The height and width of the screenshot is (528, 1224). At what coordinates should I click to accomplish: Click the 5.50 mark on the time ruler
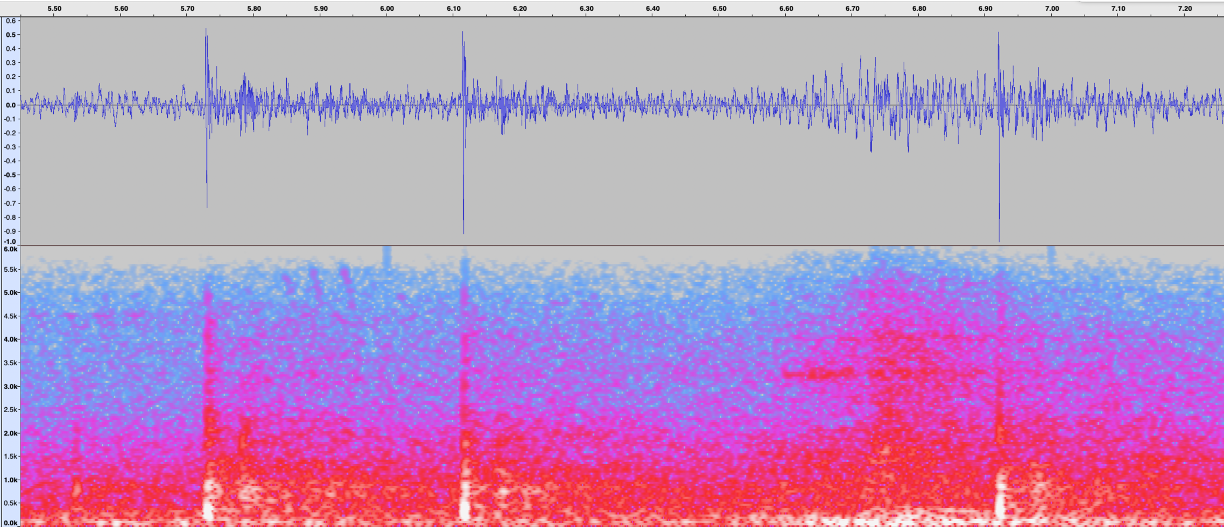(54, 8)
